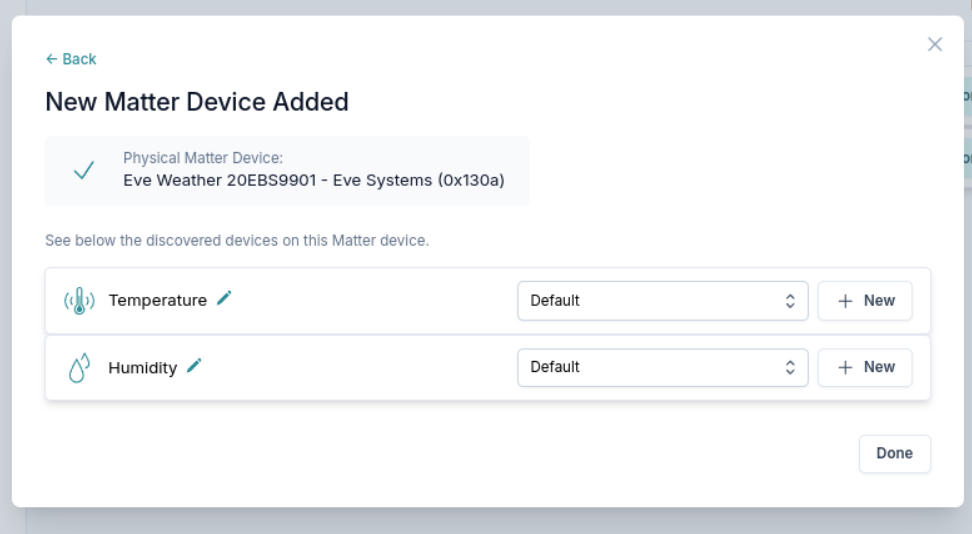Click the Temperature device label
972x534 pixels.
coord(158,300)
